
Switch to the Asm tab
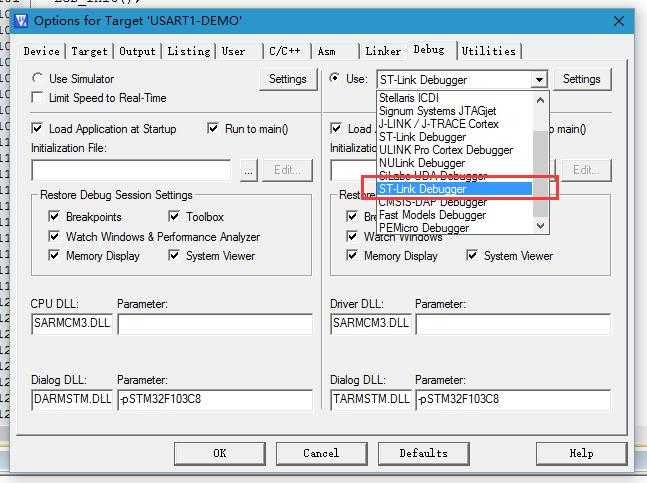pos(326,51)
